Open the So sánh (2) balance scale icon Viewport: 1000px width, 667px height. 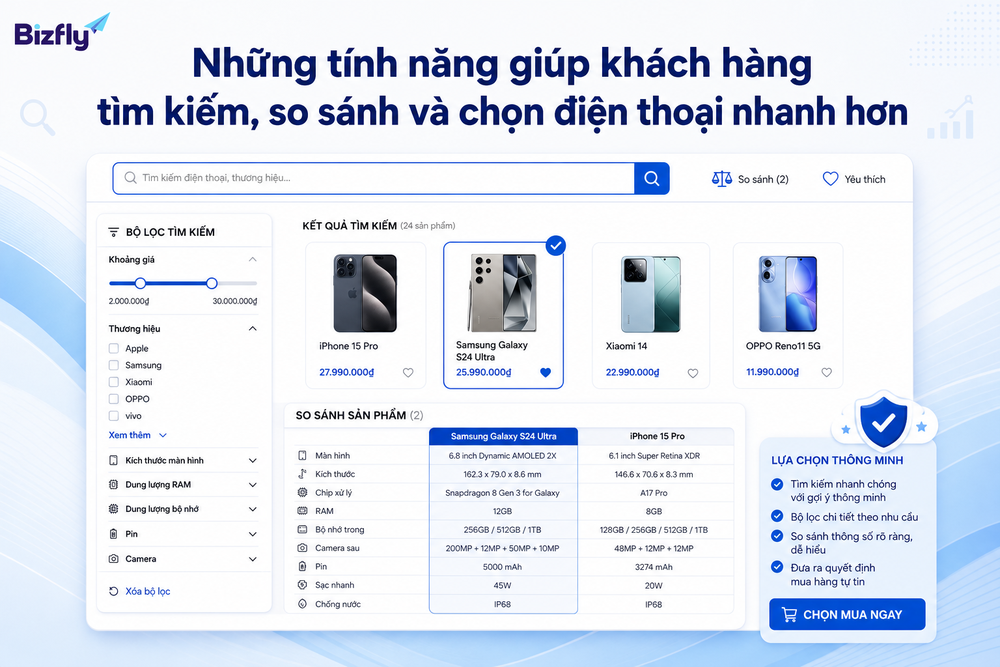721,179
